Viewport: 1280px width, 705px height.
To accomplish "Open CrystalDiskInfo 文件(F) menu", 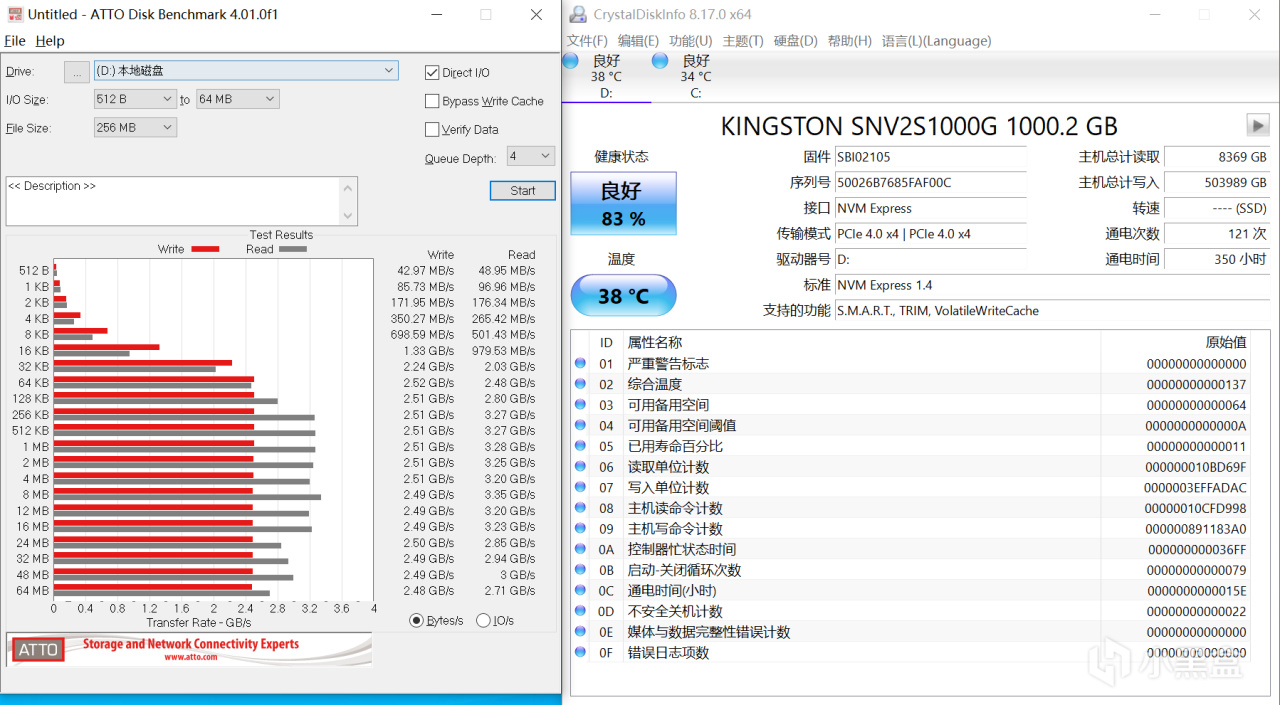I will pyautogui.click(x=587, y=41).
